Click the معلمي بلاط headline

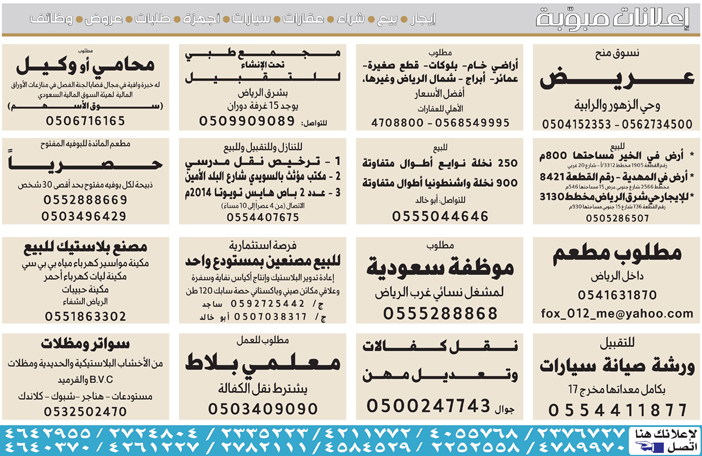point(263,363)
